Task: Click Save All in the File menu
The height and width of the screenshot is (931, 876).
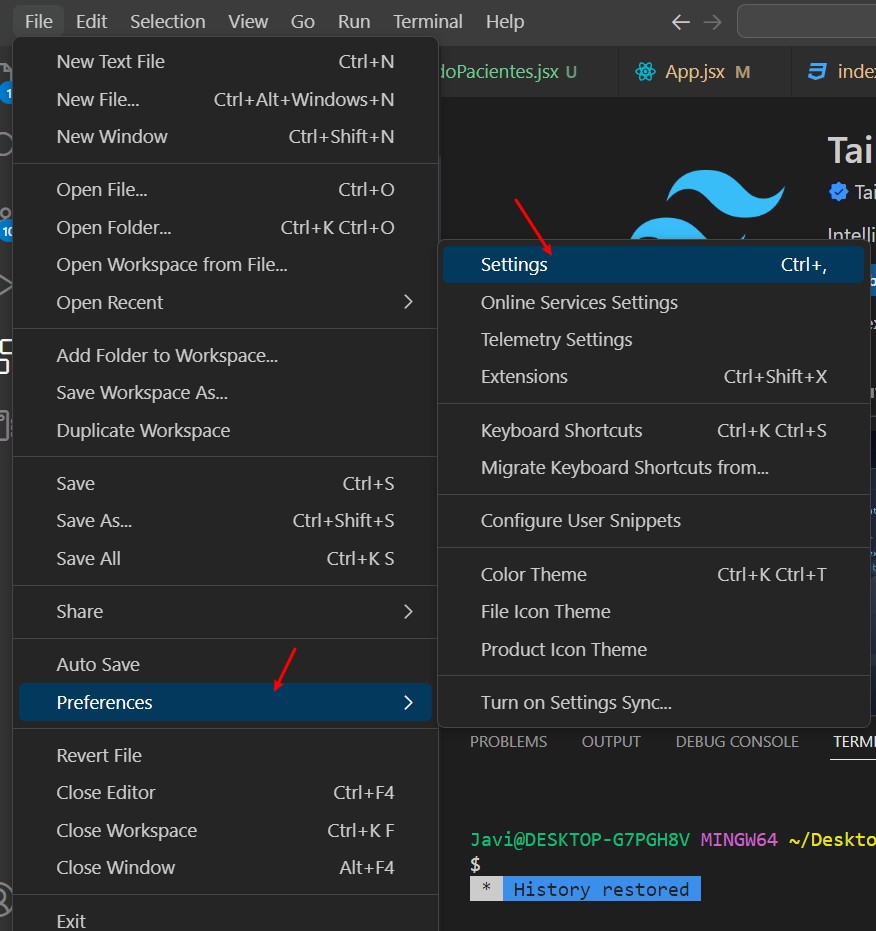Action: click(88, 559)
